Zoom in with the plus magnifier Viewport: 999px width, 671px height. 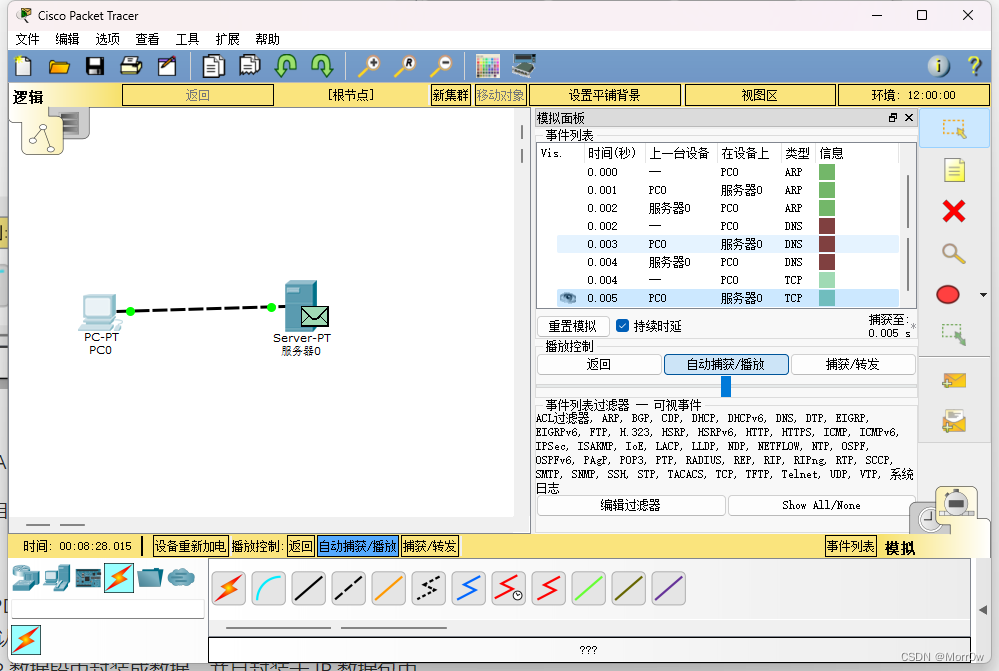[369, 66]
